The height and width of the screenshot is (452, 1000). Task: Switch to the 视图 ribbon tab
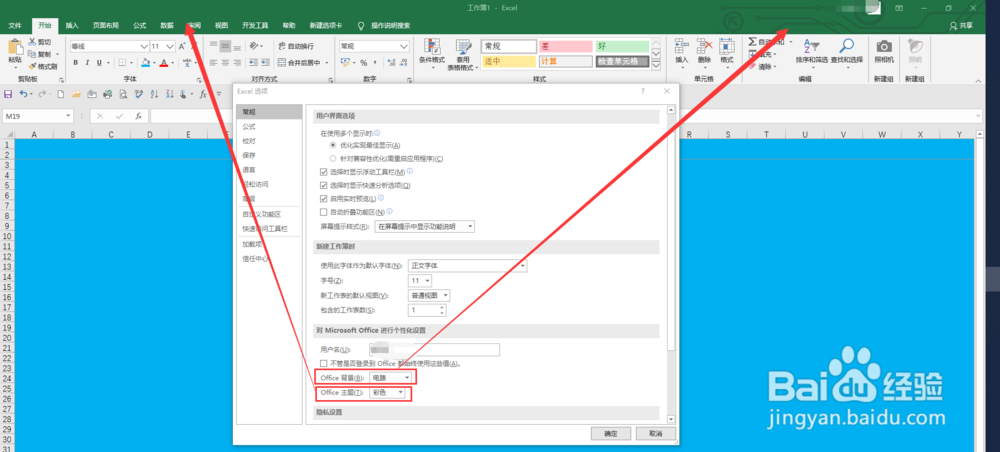[221, 26]
